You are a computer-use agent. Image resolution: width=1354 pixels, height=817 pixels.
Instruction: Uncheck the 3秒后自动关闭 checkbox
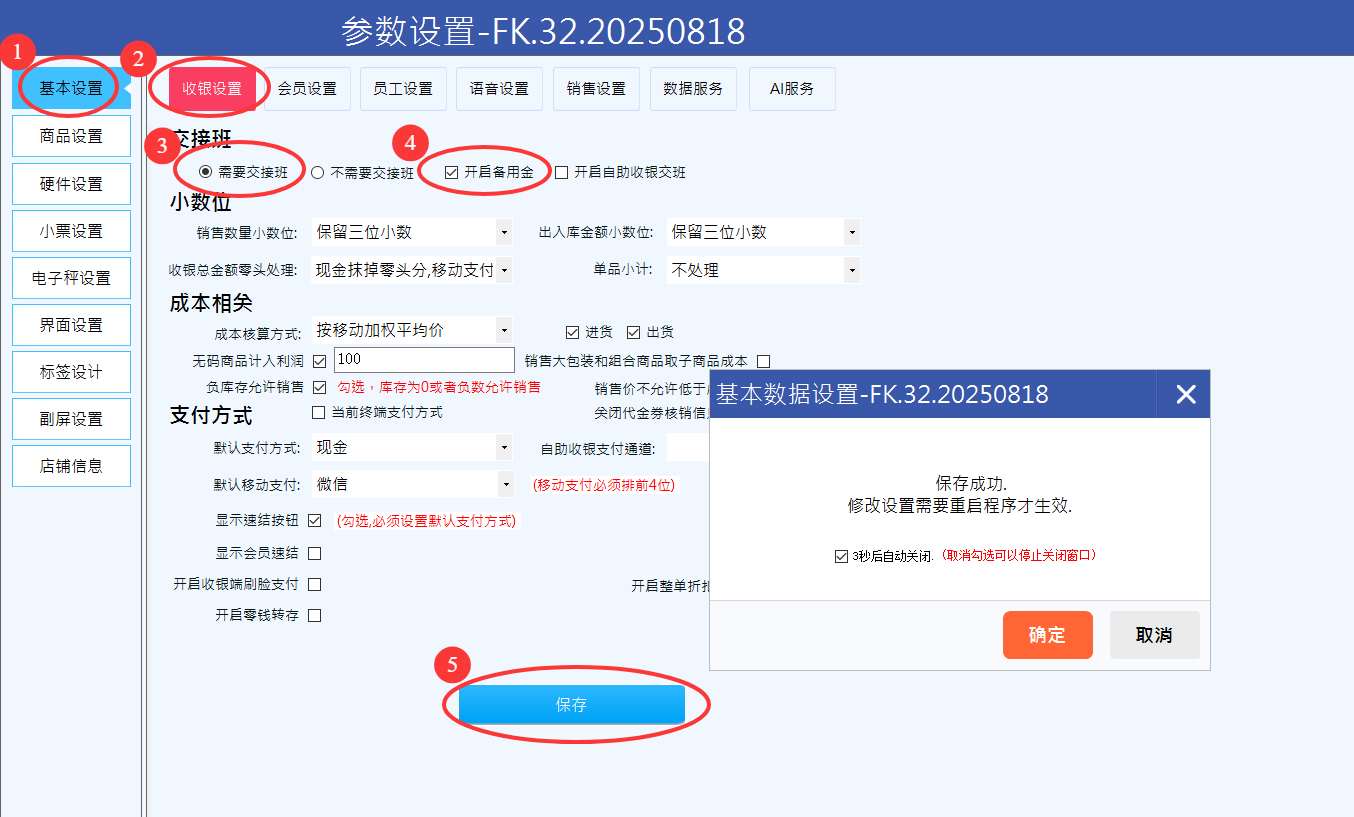[x=841, y=556]
